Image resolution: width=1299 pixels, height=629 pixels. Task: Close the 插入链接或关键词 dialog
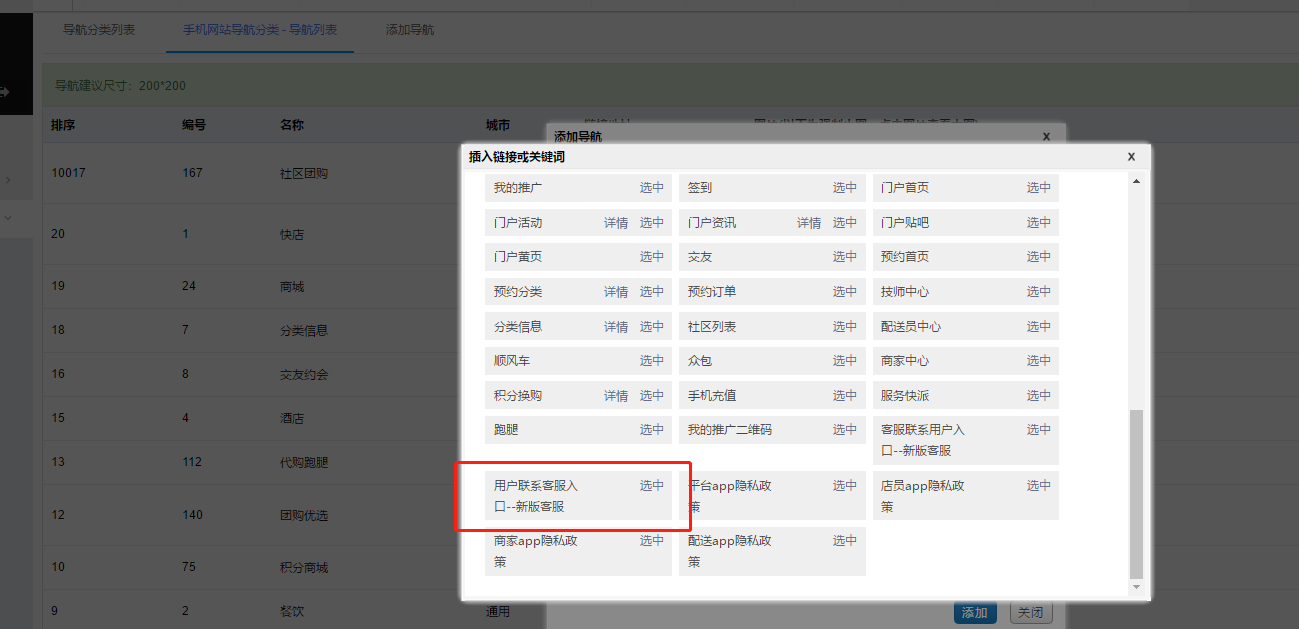coord(1131,157)
